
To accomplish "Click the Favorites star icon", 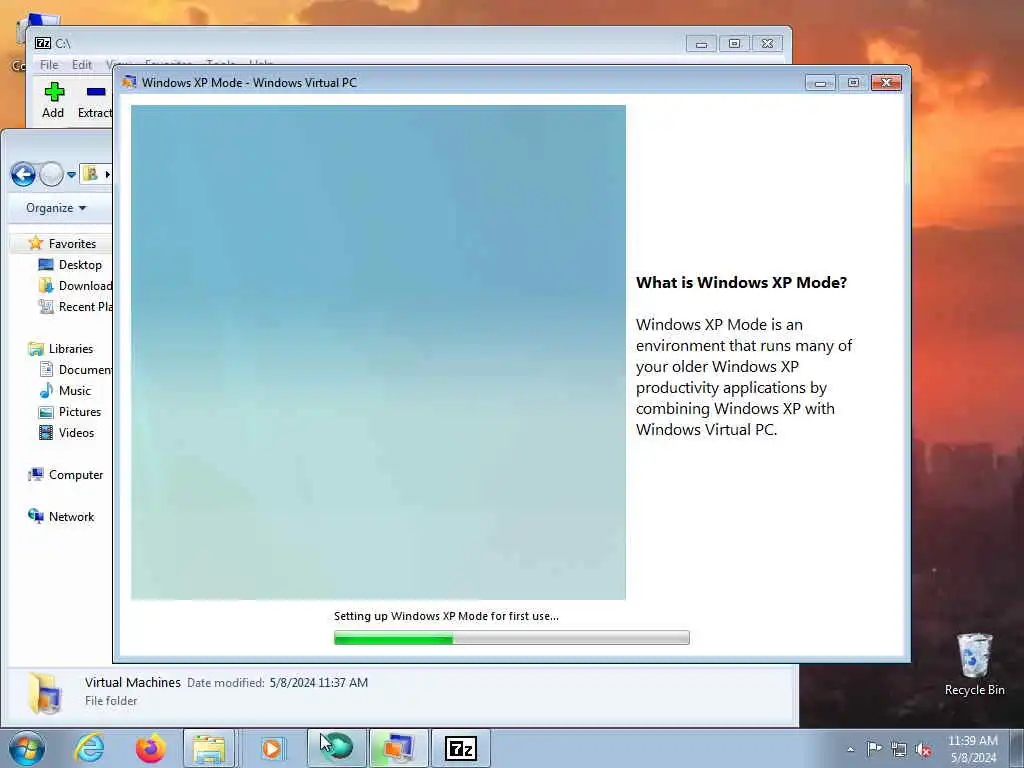I will pyautogui.click(x=35, y=243).
